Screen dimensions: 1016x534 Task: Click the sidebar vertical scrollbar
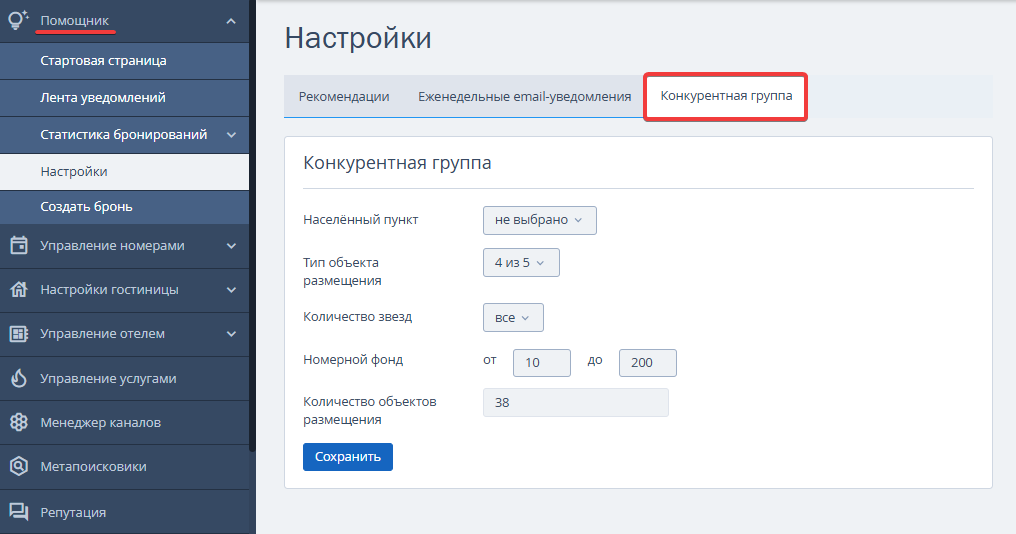(252, 227)
